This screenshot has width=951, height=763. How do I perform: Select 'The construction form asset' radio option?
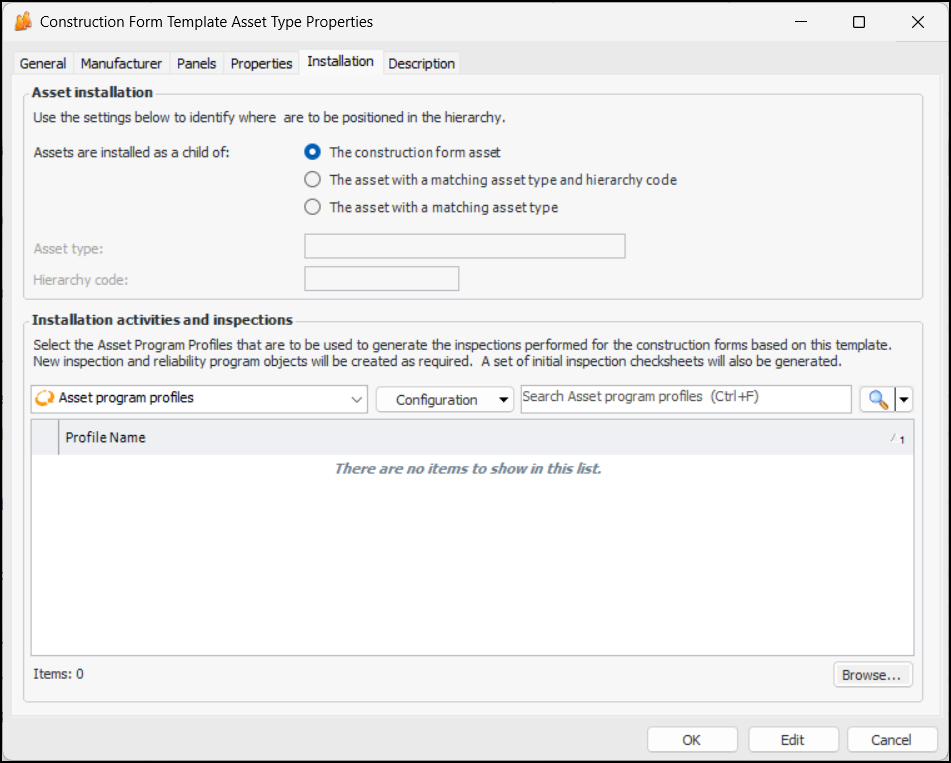pyautogui.click(x=313, y=153)
